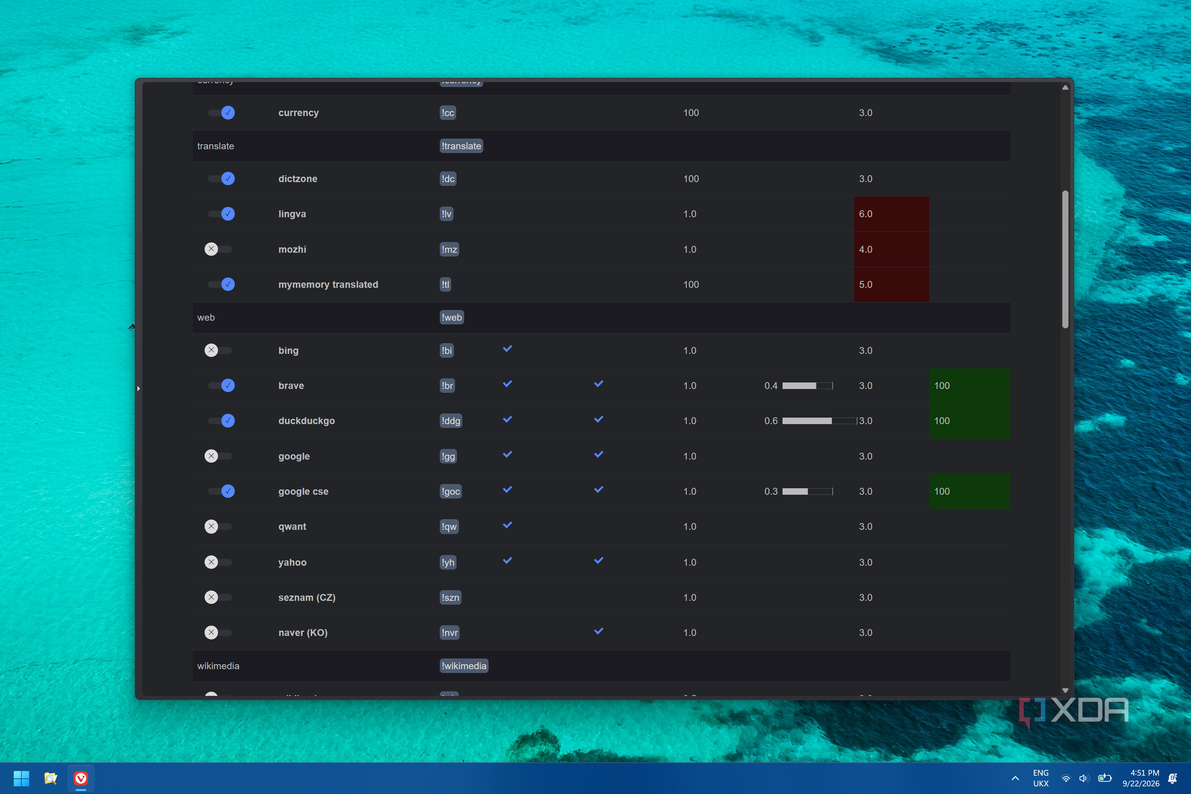Open the clock showing 4:51 PM
This screenshot has height=794, width=1191.
click(1141, 778)
